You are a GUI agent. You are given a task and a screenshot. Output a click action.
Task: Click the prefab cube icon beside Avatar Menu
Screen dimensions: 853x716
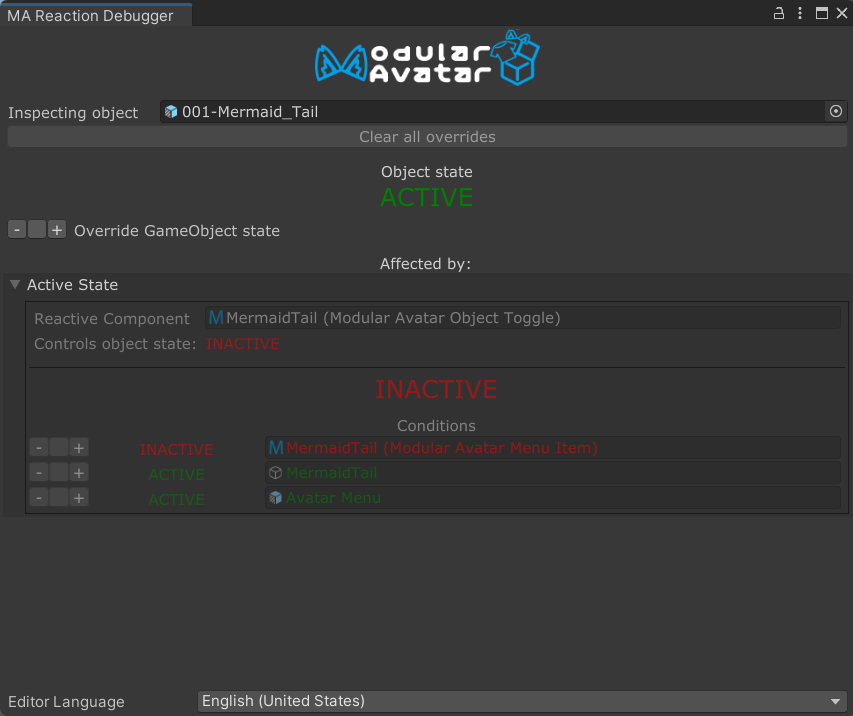pos(276,498)
